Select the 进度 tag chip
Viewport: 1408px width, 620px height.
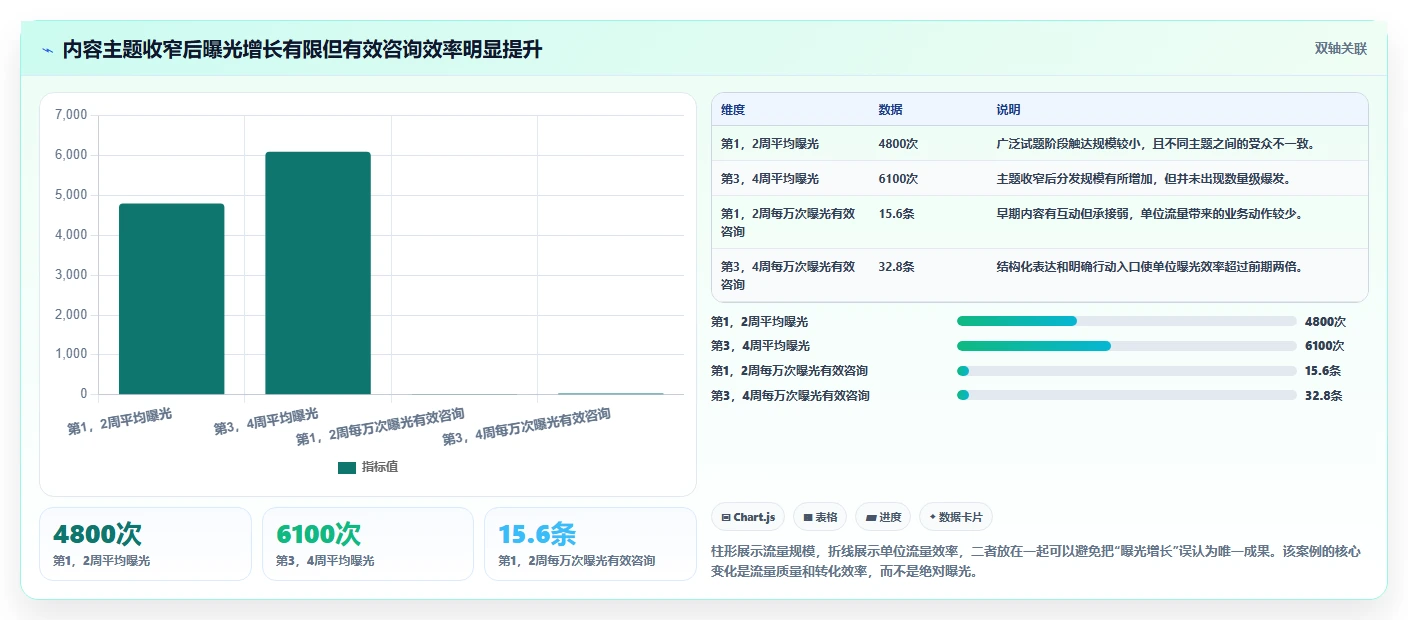(x=883, y=517)
